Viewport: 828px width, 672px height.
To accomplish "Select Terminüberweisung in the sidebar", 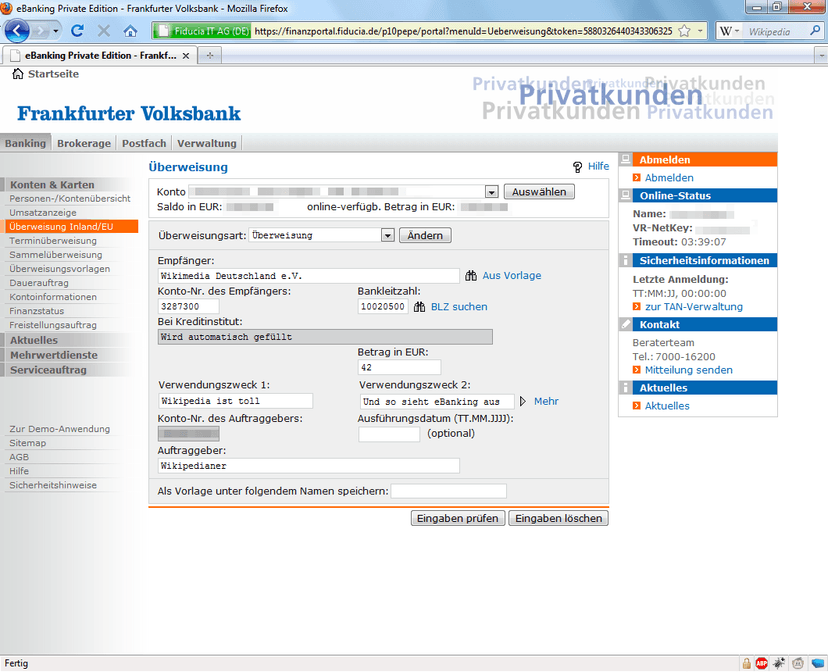I will coord(53,241).
